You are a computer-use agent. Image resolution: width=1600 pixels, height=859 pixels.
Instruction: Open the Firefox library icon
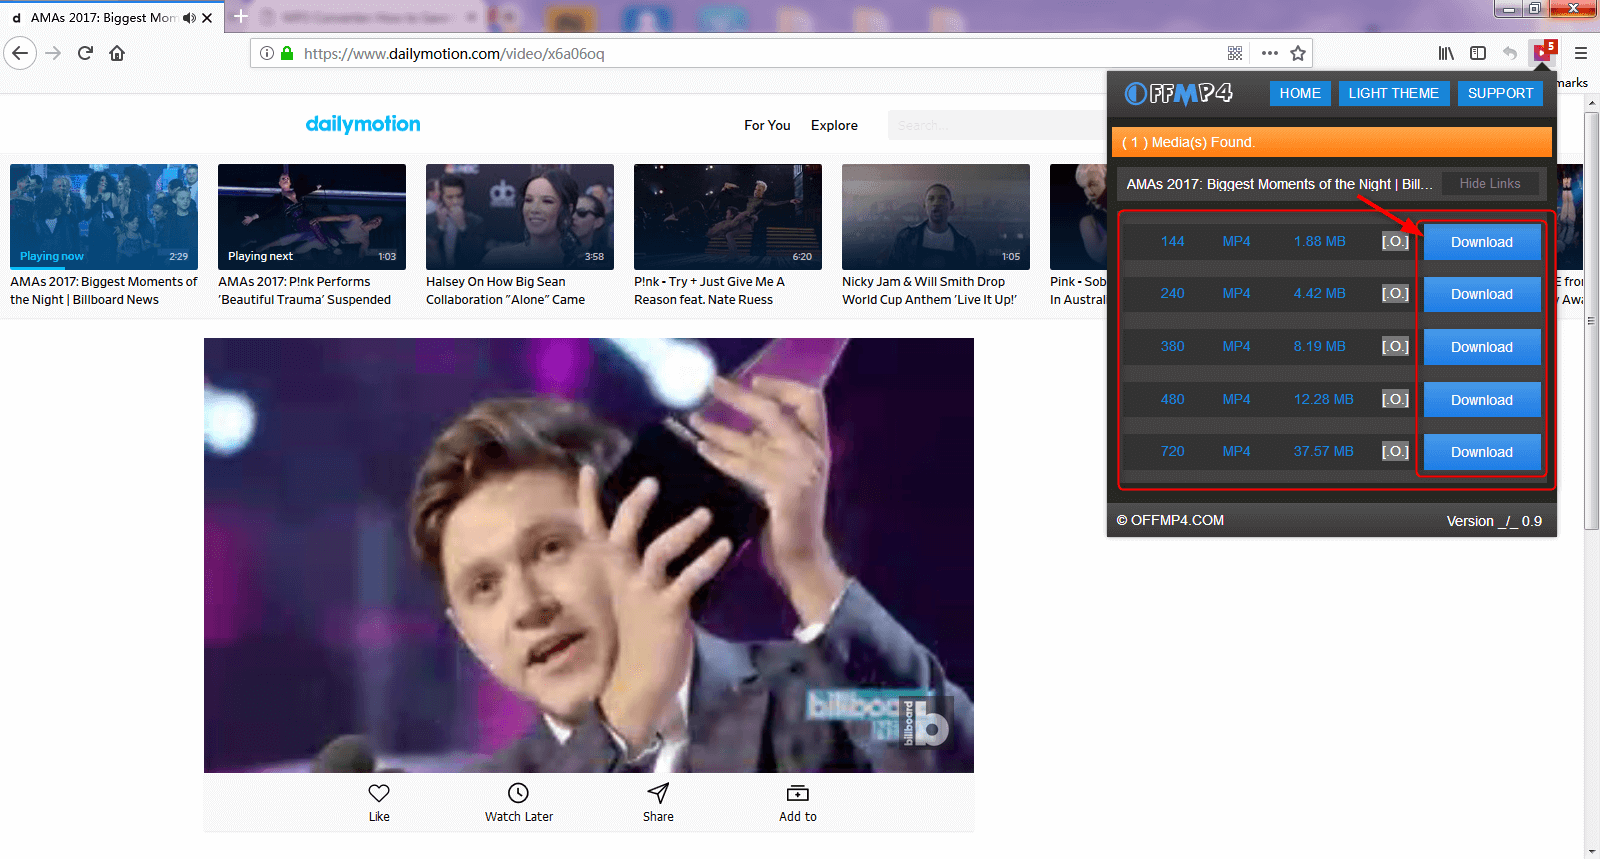[1446, 53]
